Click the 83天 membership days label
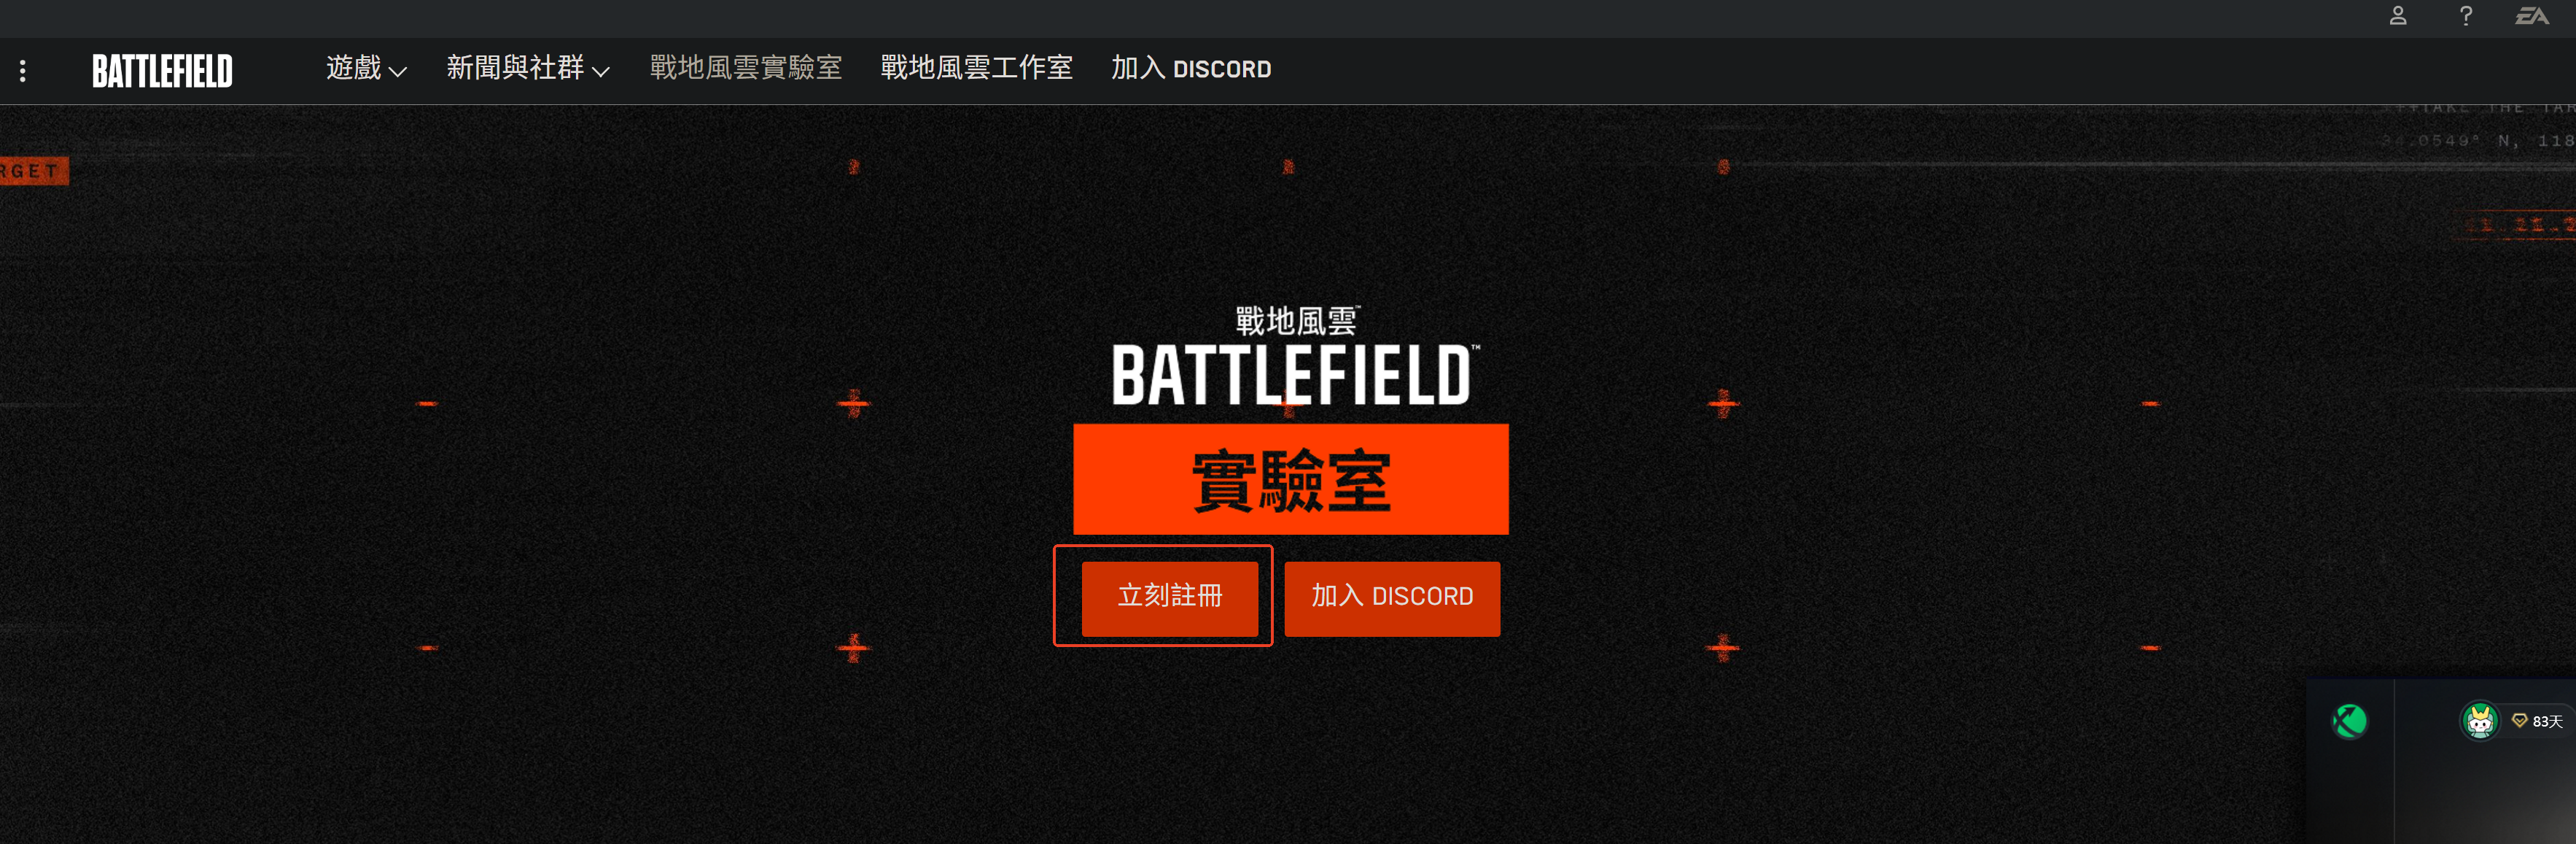 (x=2547, y=721)
